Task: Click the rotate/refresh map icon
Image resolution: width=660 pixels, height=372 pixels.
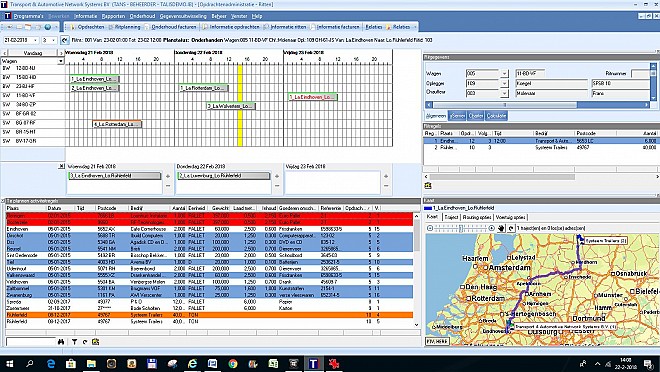Action: point(511,228)
